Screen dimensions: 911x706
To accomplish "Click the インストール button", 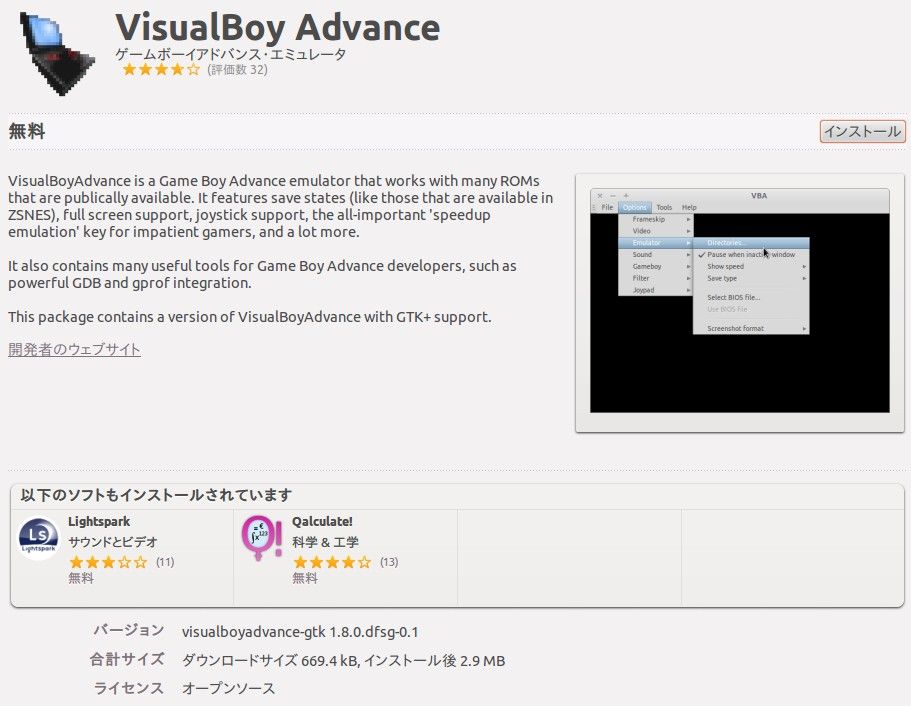I will pyautogui.click(x=862, y=131).
